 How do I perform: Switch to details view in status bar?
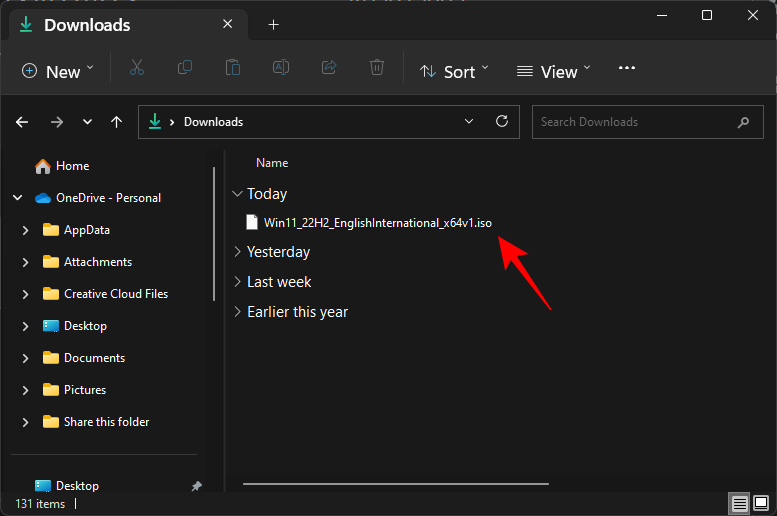tap(739, 504)
